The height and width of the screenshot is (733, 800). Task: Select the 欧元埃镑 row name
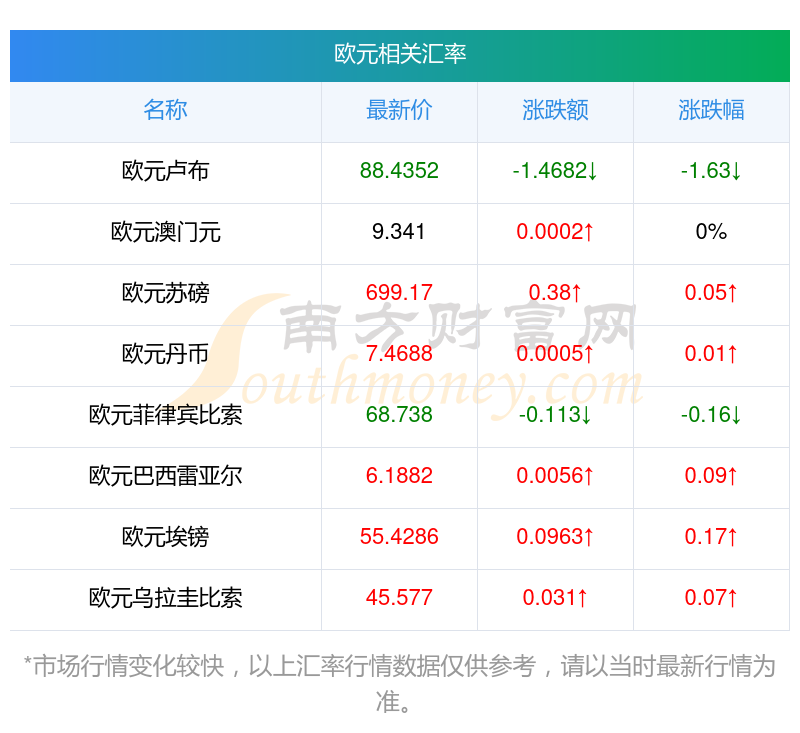(x=165, y=537)
